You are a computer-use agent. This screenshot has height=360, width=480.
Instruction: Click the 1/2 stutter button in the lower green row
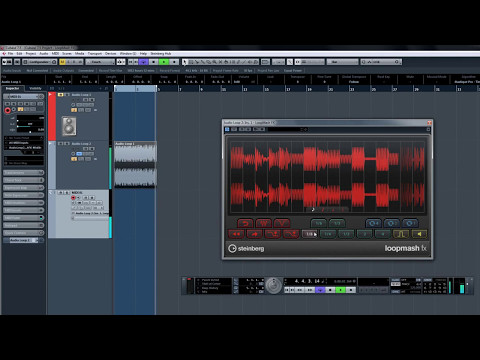tap(346, 234)
